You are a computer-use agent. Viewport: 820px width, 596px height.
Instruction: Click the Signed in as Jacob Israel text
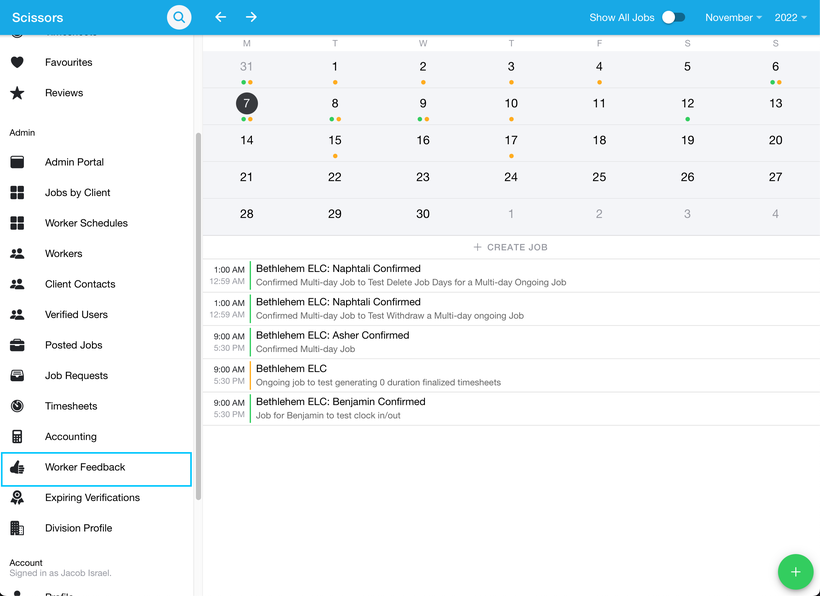pos(60,573)
